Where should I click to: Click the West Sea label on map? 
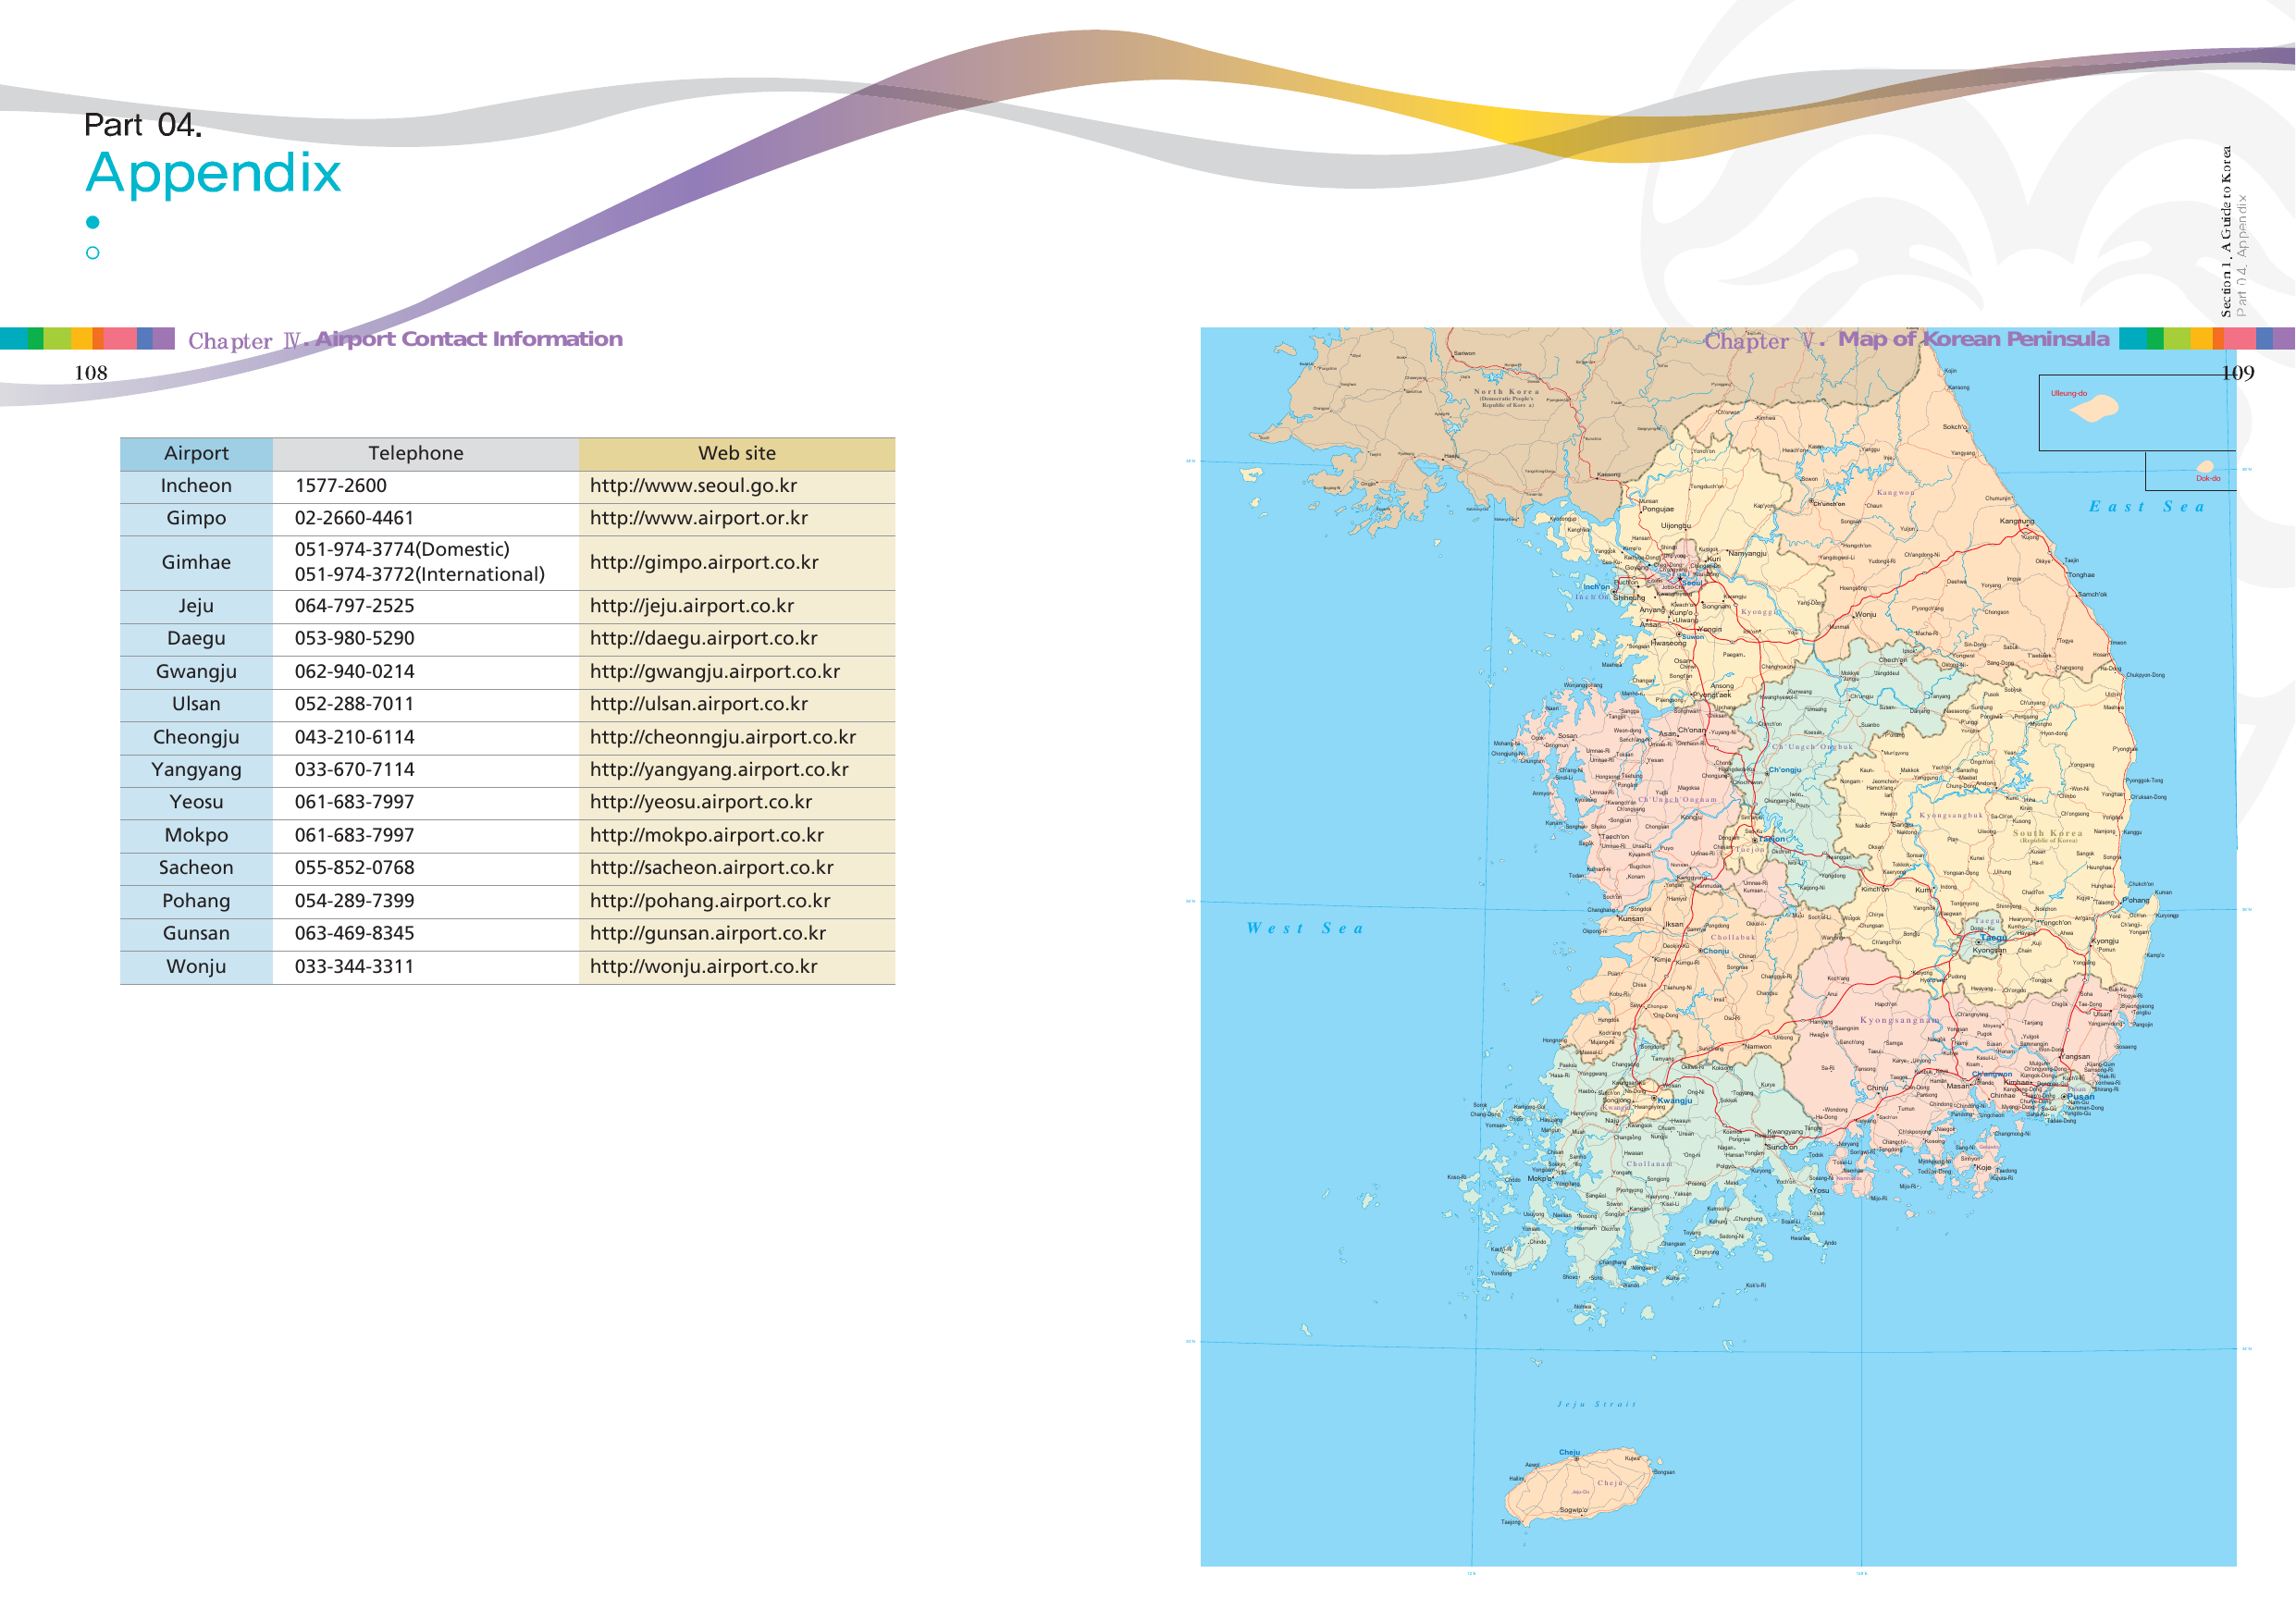click(1304, 929)
